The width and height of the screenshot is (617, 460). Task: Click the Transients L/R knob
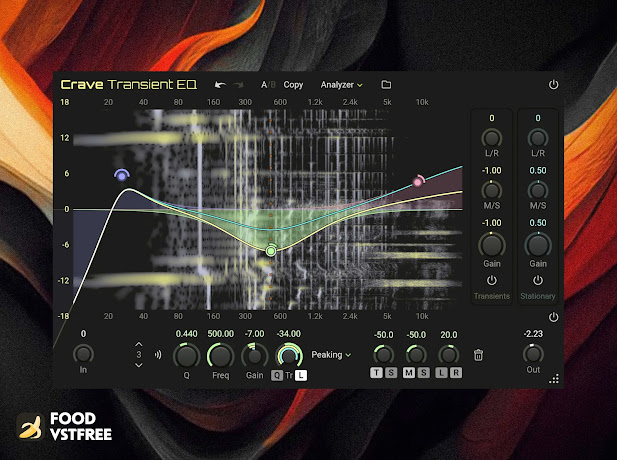point(491,139)
